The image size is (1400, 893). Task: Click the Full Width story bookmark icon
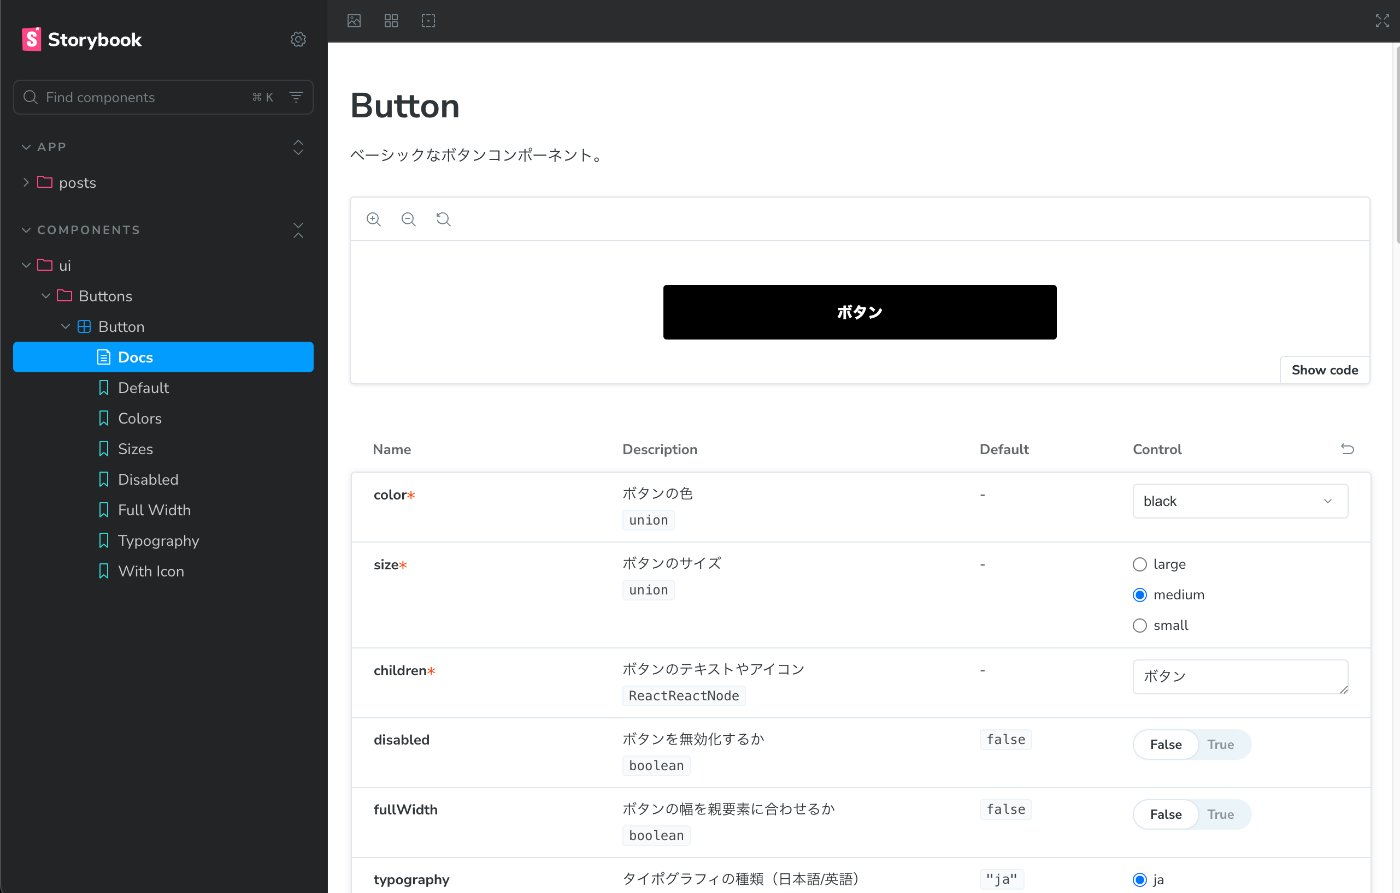click(x=103, y=510)
